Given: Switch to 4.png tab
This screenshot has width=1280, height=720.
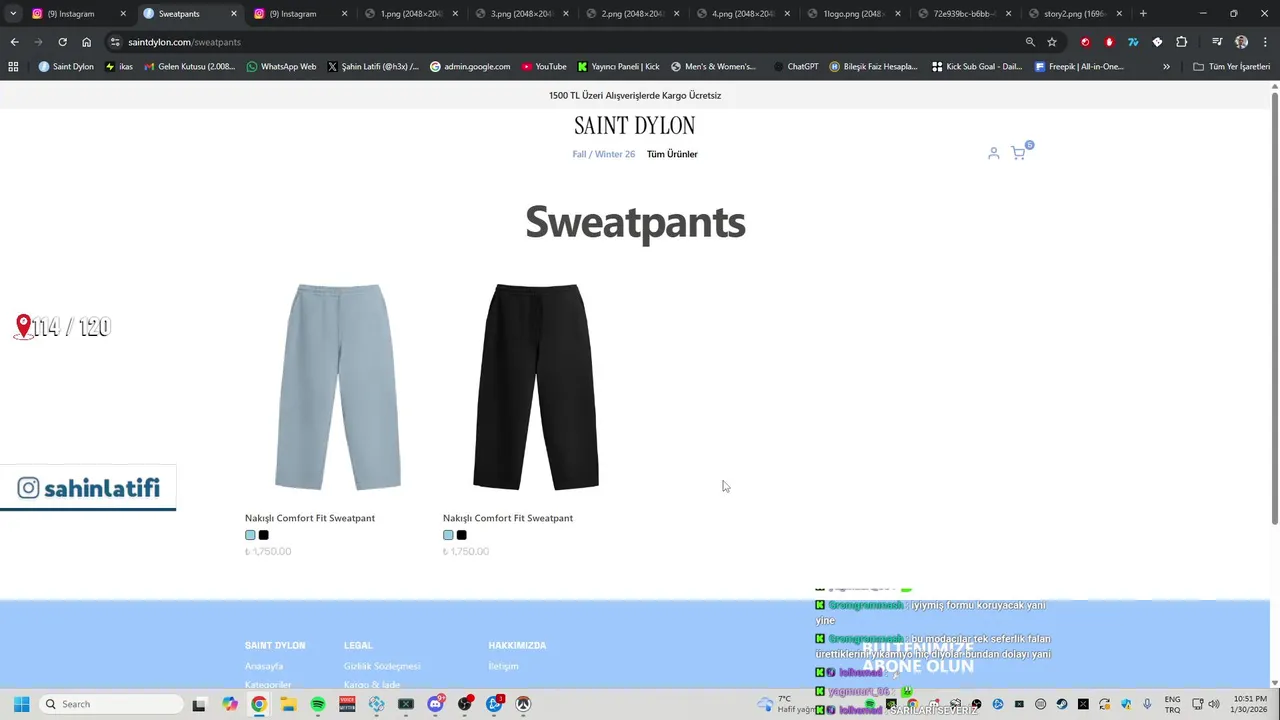Looking at the screenshot, I should click(742, 14).
